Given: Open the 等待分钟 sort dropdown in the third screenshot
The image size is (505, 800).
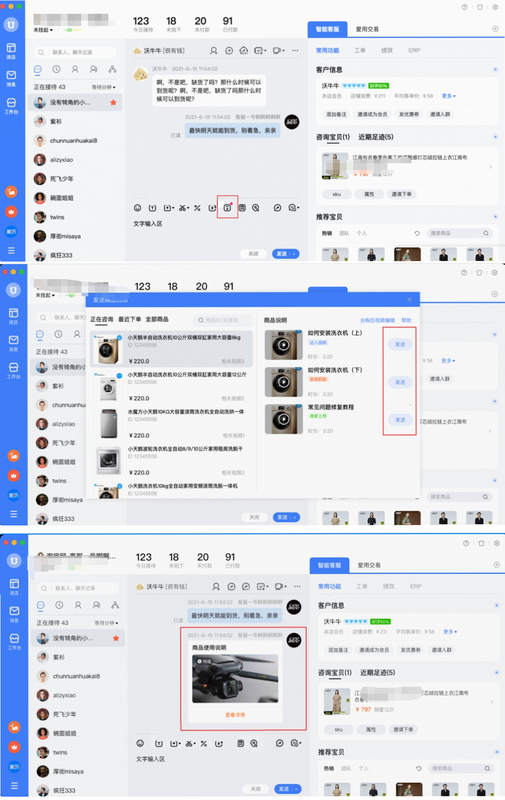Looking at the screenshot, I should tap(106, 623).
